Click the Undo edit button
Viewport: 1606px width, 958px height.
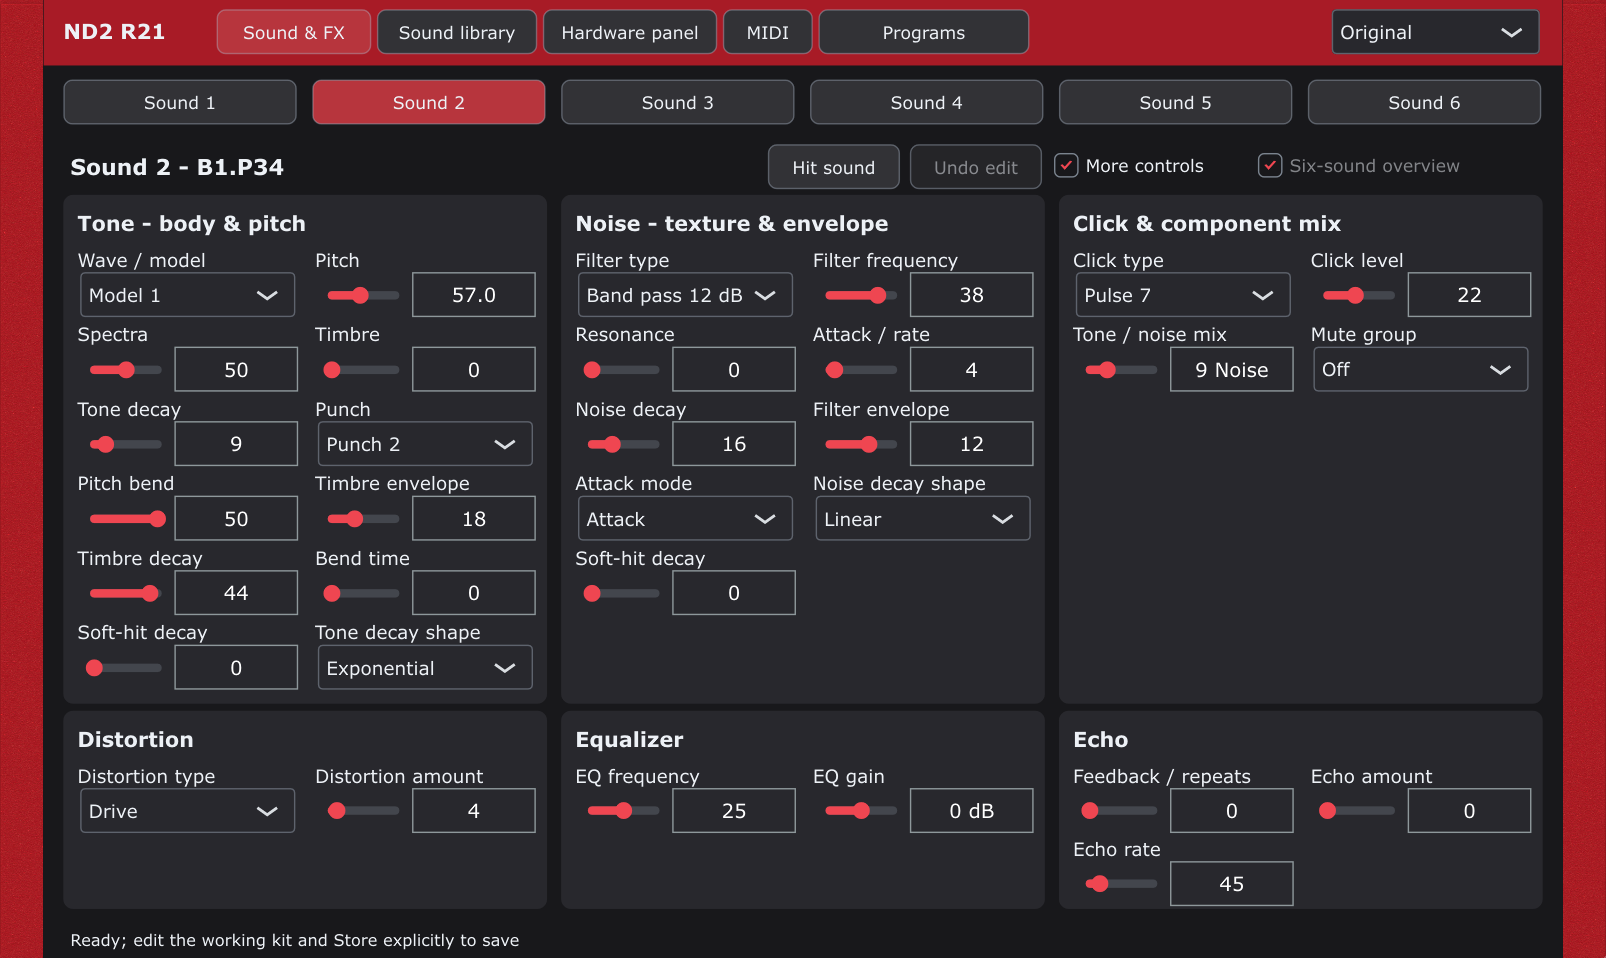976,167
